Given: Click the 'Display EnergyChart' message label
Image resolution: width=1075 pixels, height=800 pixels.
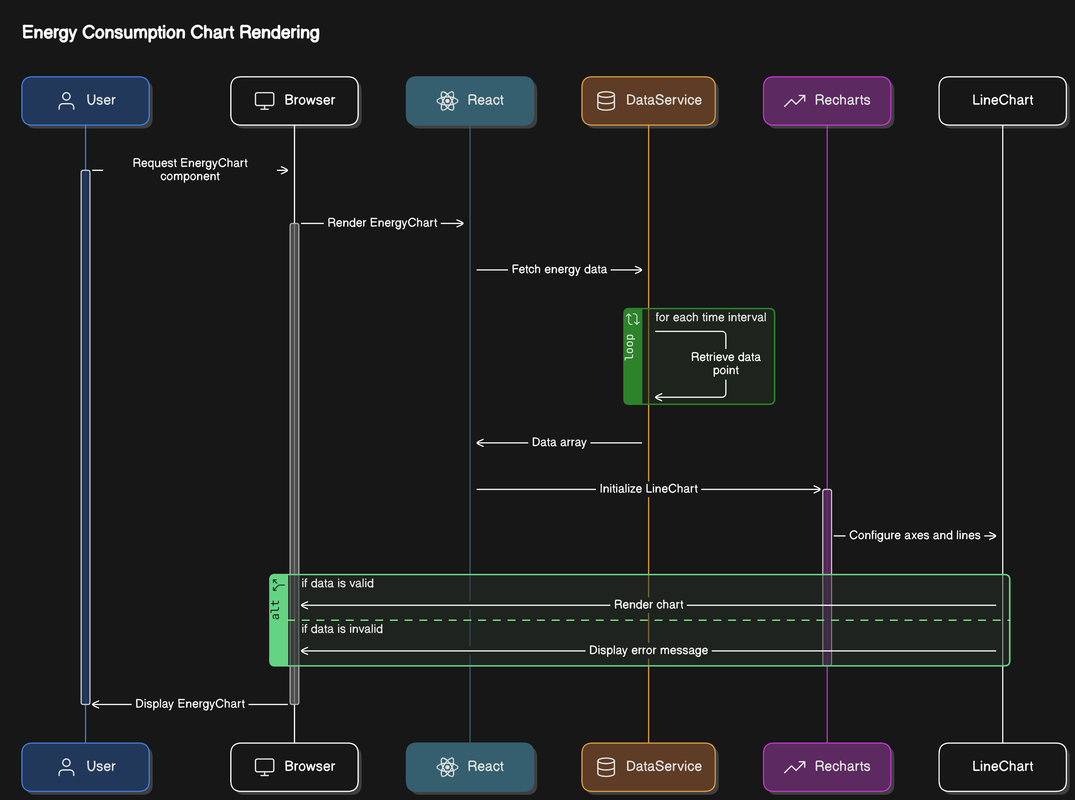Looking at the screenshot, I should click(190, 704).
